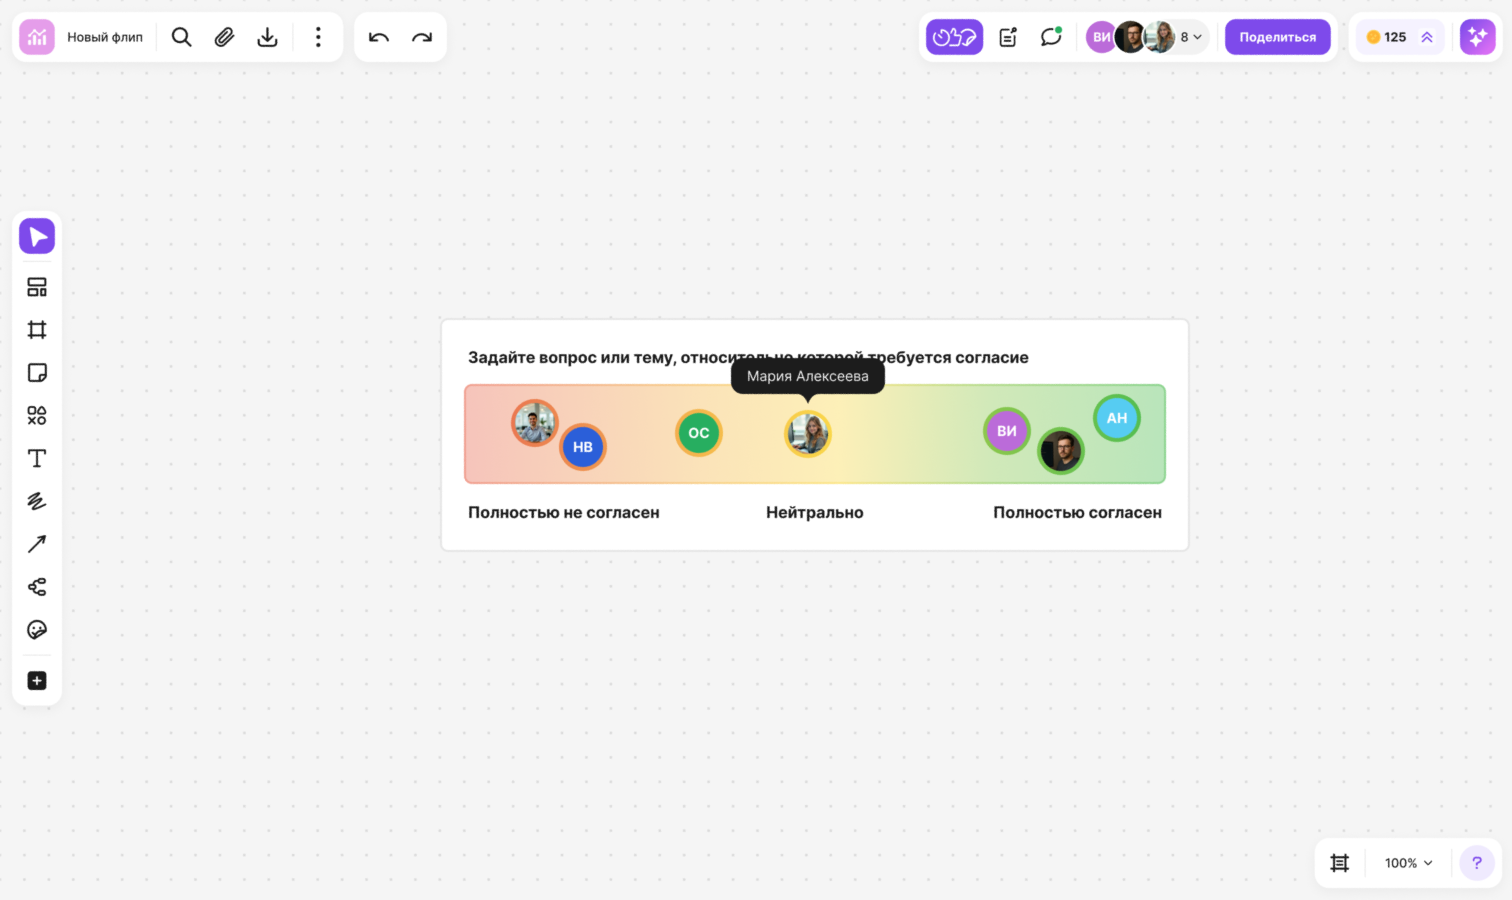Viewport: 1512px width, 900px height.
Task: Undo the last action
Action: tap(379, 37)
